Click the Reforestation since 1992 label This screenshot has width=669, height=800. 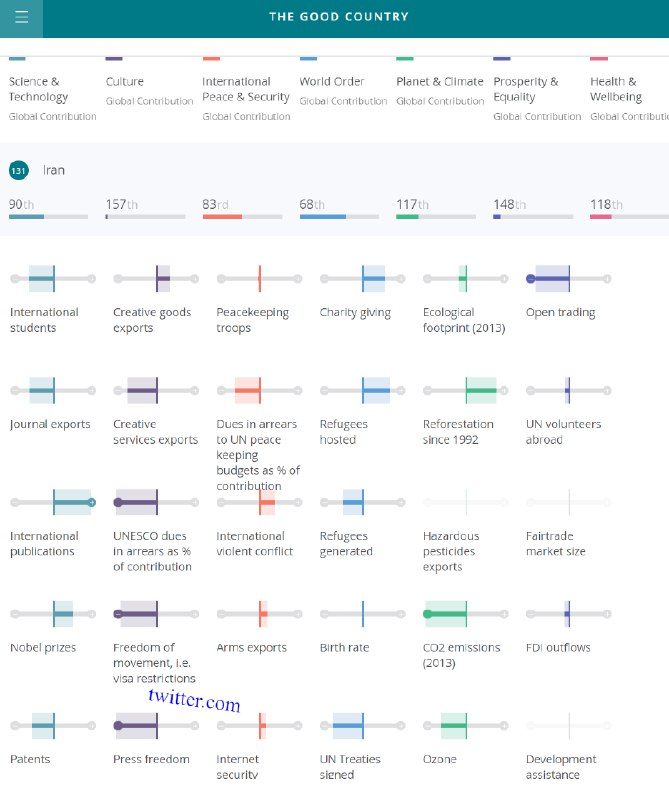[458, 431]
